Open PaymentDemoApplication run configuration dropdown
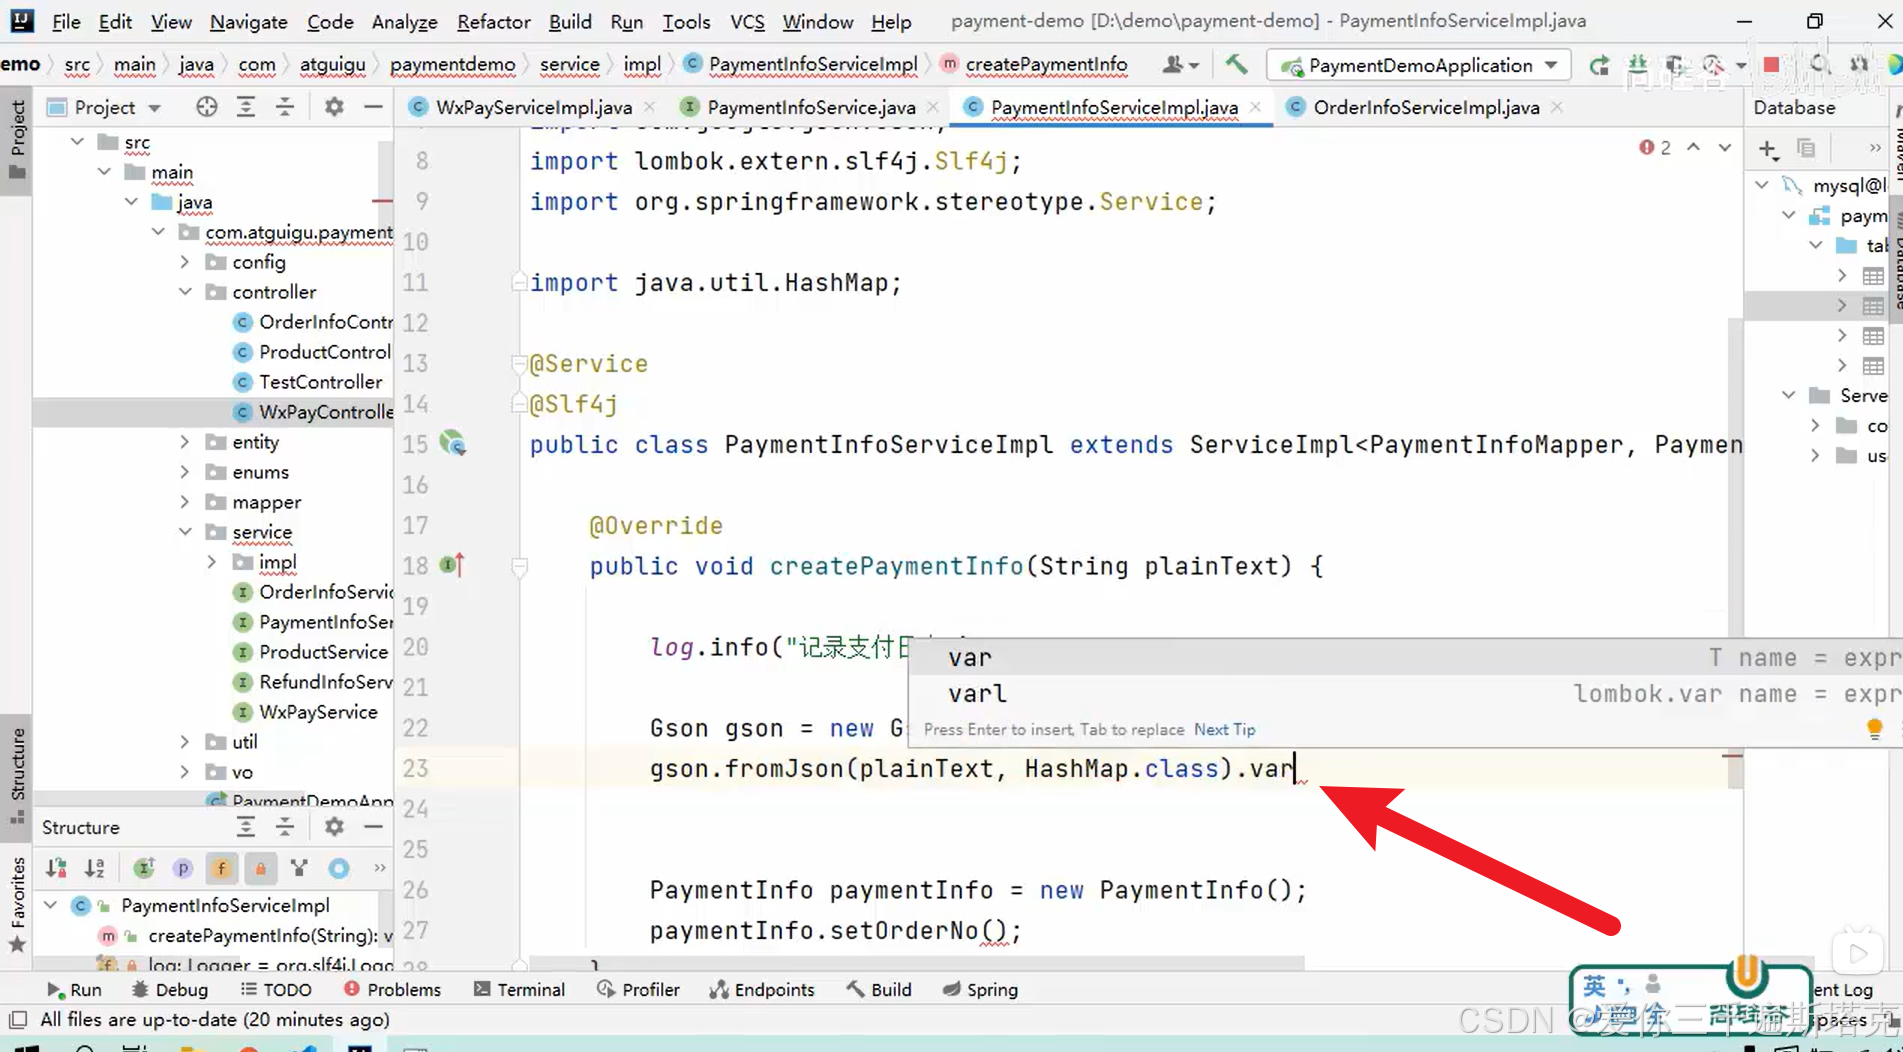 [x=1419, y=65]
